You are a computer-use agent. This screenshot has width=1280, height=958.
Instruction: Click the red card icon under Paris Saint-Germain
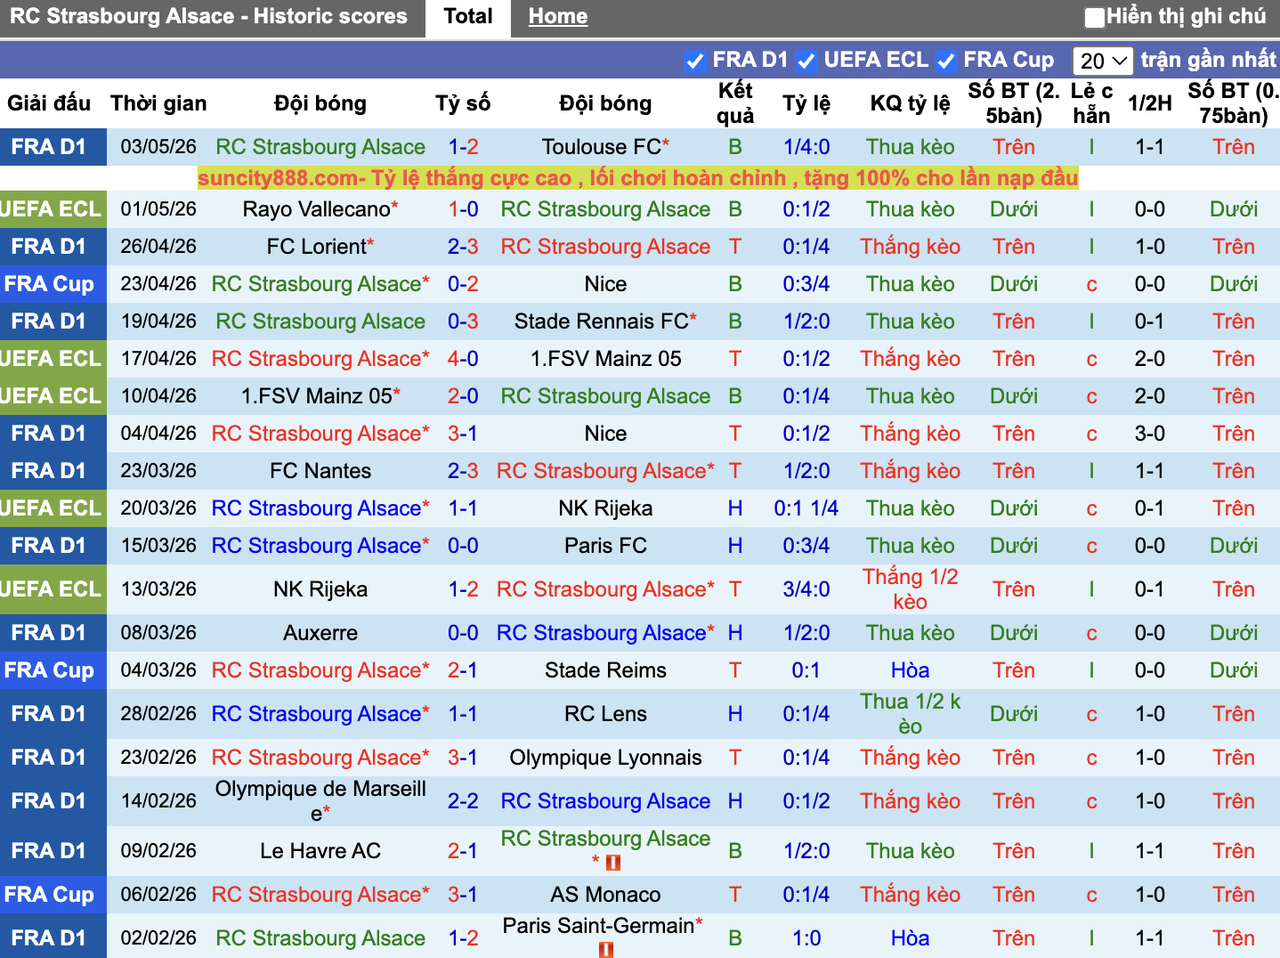pos(606,950)
